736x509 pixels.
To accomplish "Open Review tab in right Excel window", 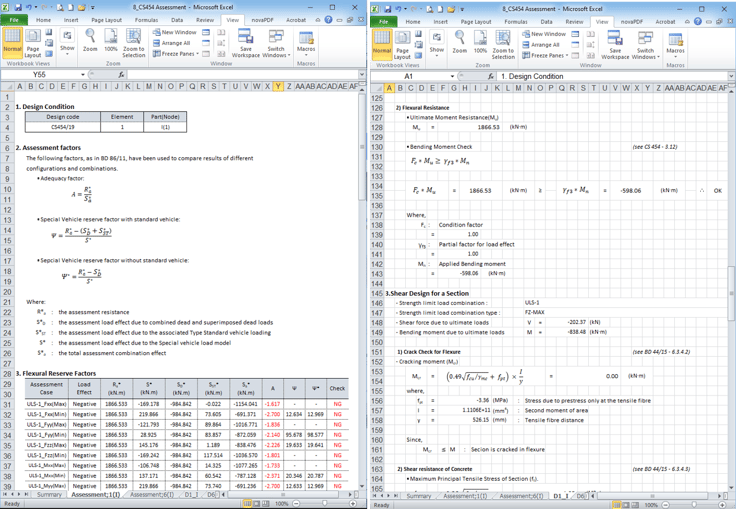I will pyautogui.click(x=574, y=22).
